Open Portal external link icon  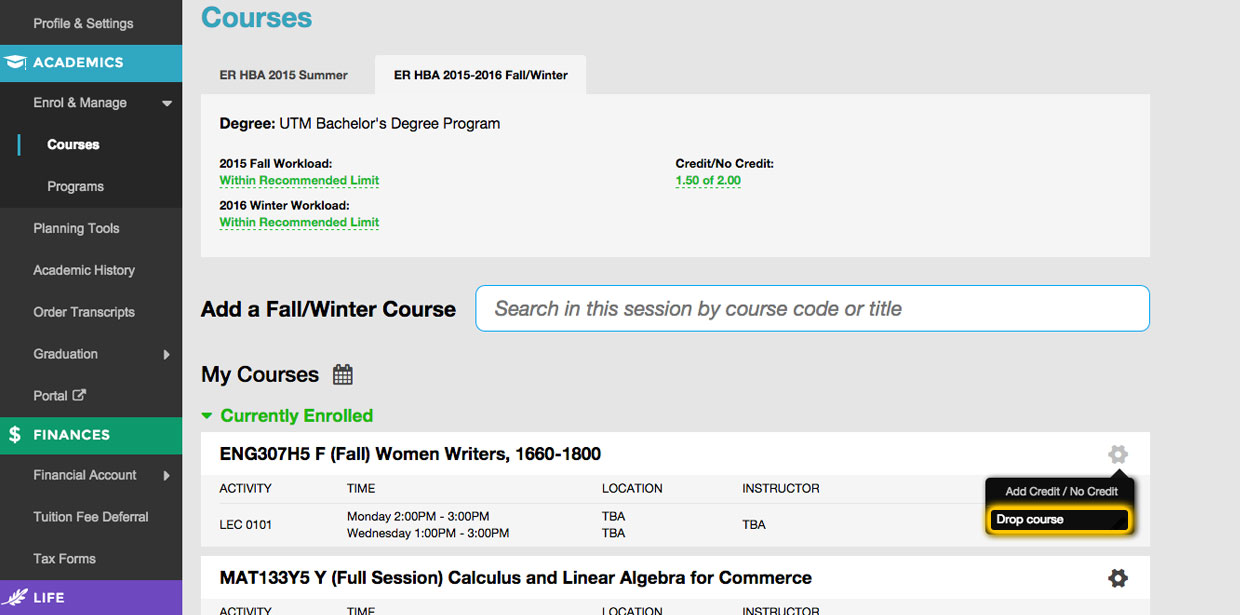coord(80,395)
